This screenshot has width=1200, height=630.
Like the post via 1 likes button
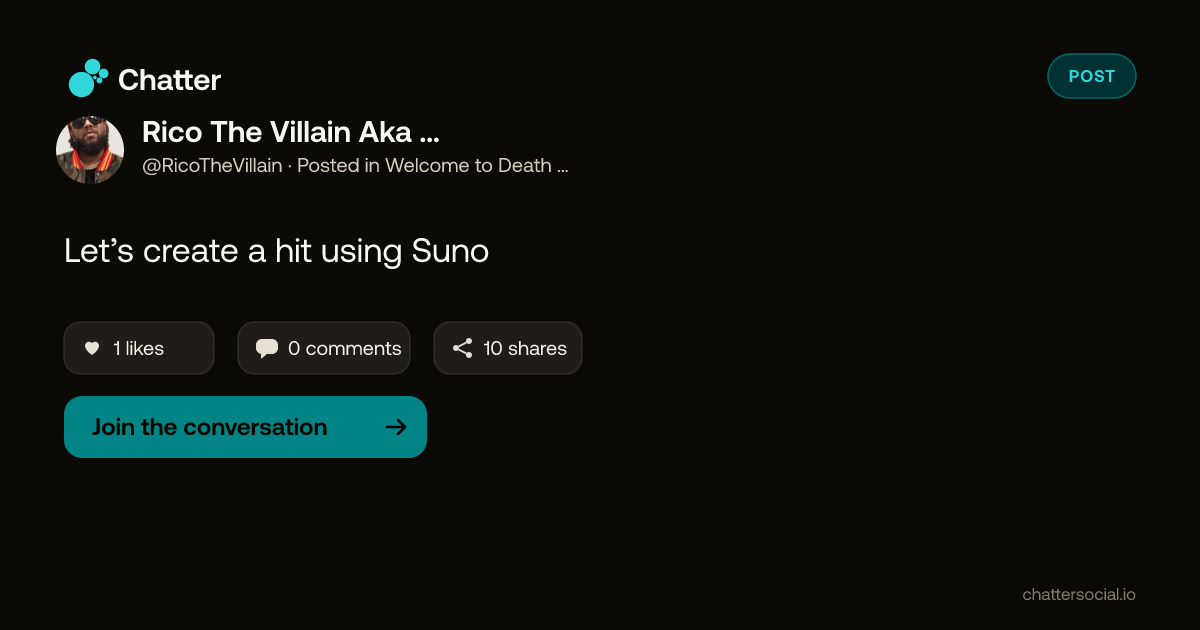point(139,348)
